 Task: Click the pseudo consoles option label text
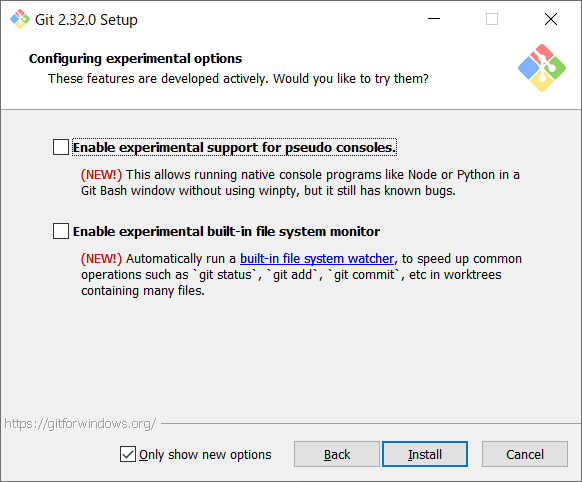(234, 147)
